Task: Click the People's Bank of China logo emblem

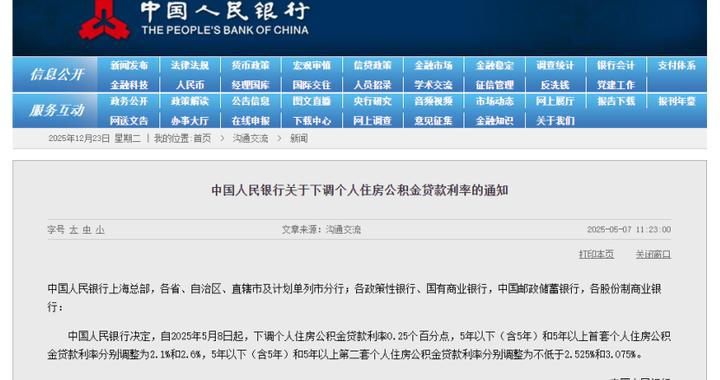Action: point(105,20)
